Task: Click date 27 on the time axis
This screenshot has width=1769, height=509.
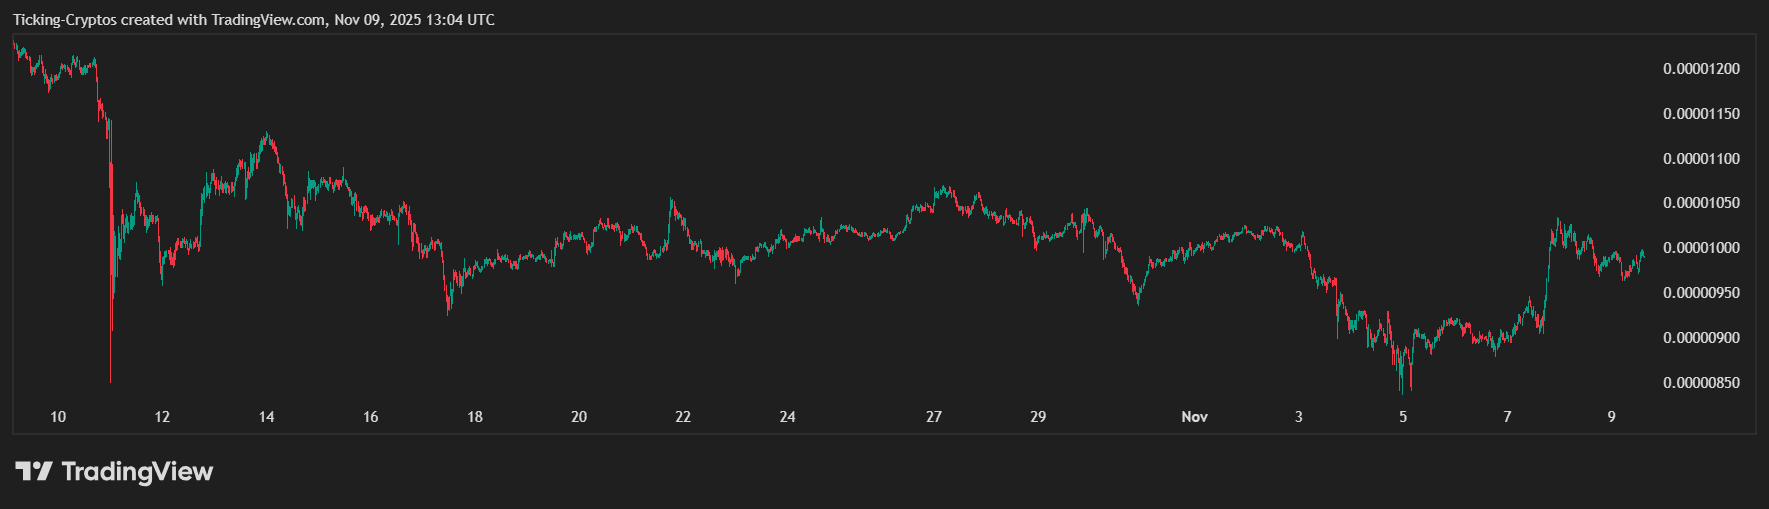Action: click(934, 417)
